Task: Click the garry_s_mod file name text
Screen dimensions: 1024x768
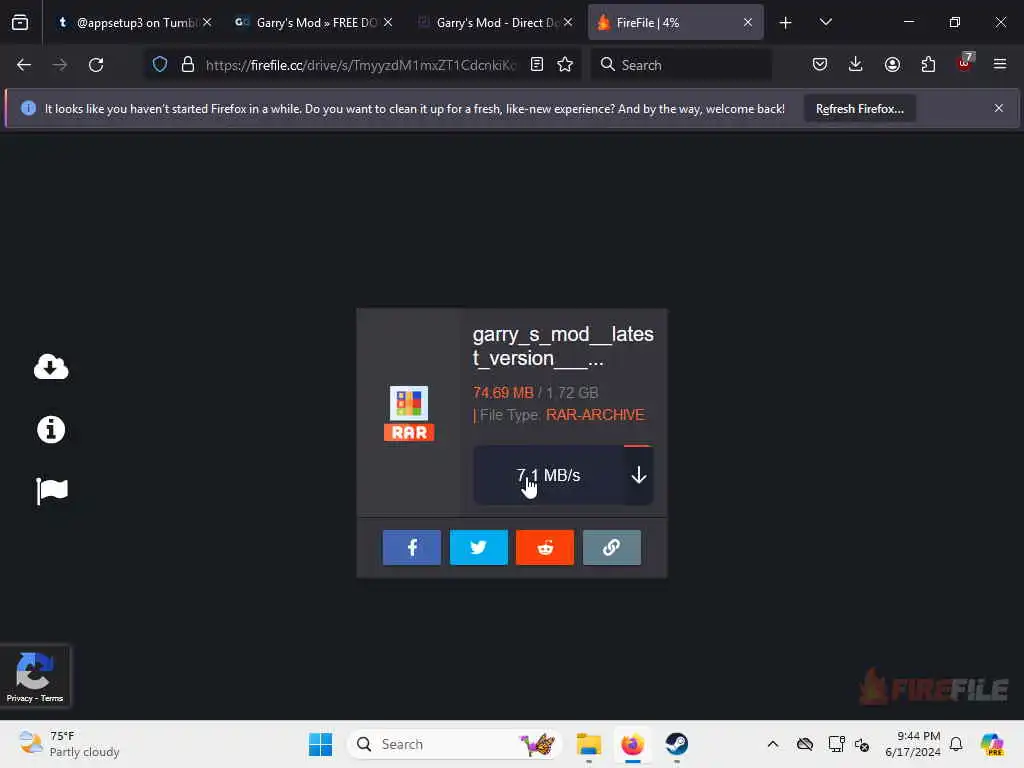Action: 563,346
